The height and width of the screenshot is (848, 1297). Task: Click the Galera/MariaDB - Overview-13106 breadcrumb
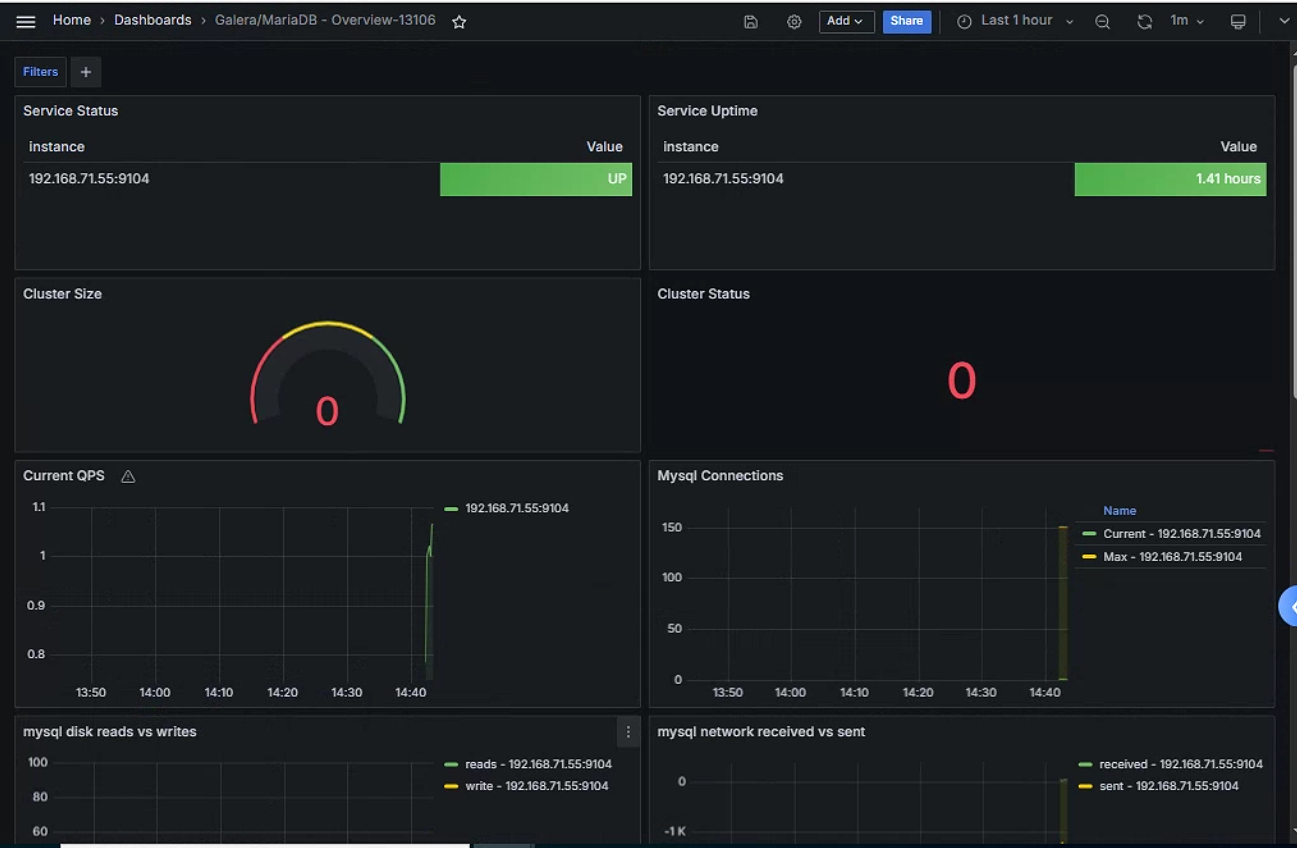[x=325, y=20]
